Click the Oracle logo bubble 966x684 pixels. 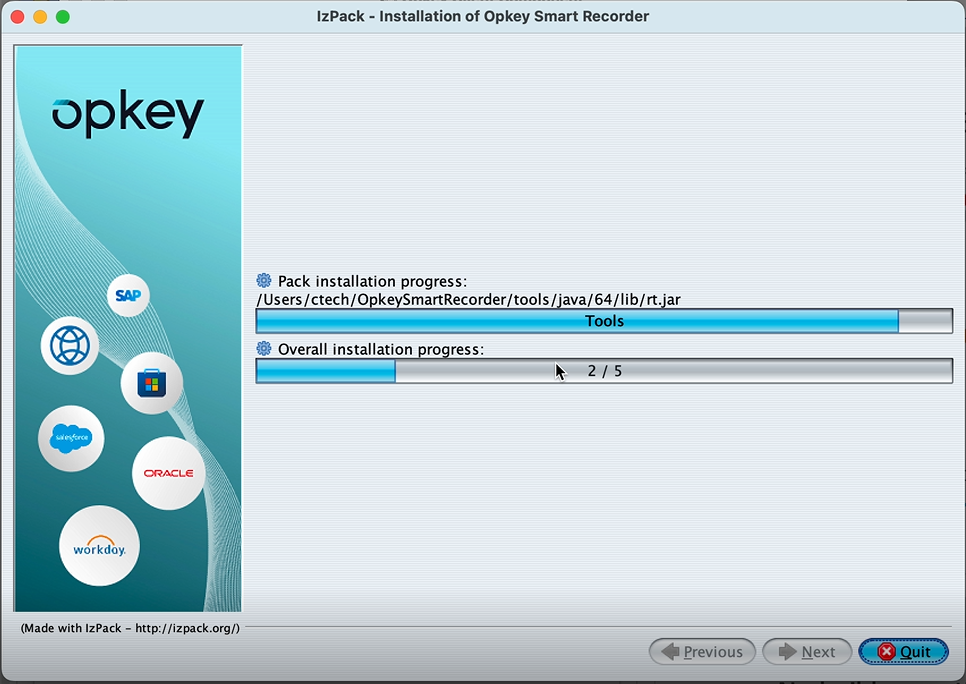pos(169,473)
